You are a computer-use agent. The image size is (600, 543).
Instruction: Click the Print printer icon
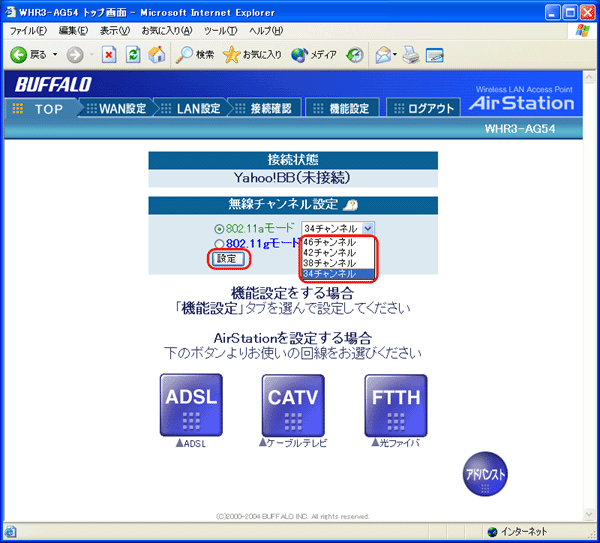point(411,55)
